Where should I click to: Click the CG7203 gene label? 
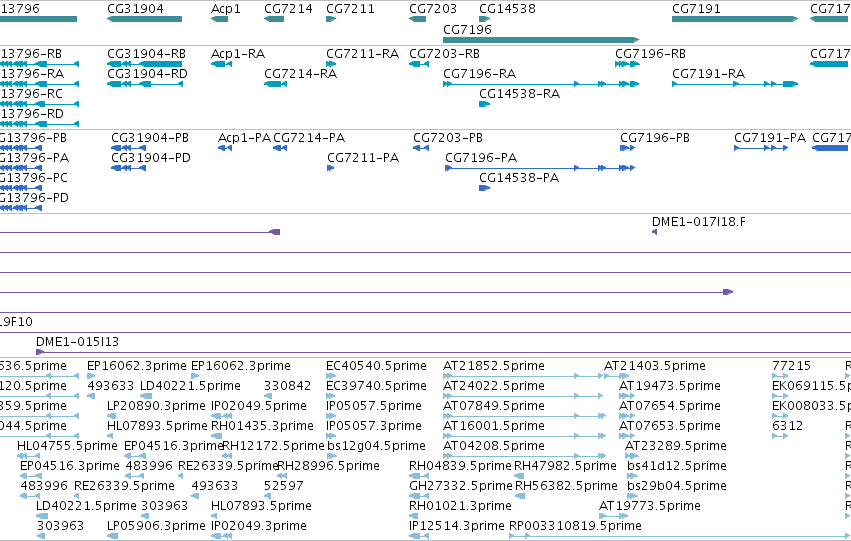point(433,9)
